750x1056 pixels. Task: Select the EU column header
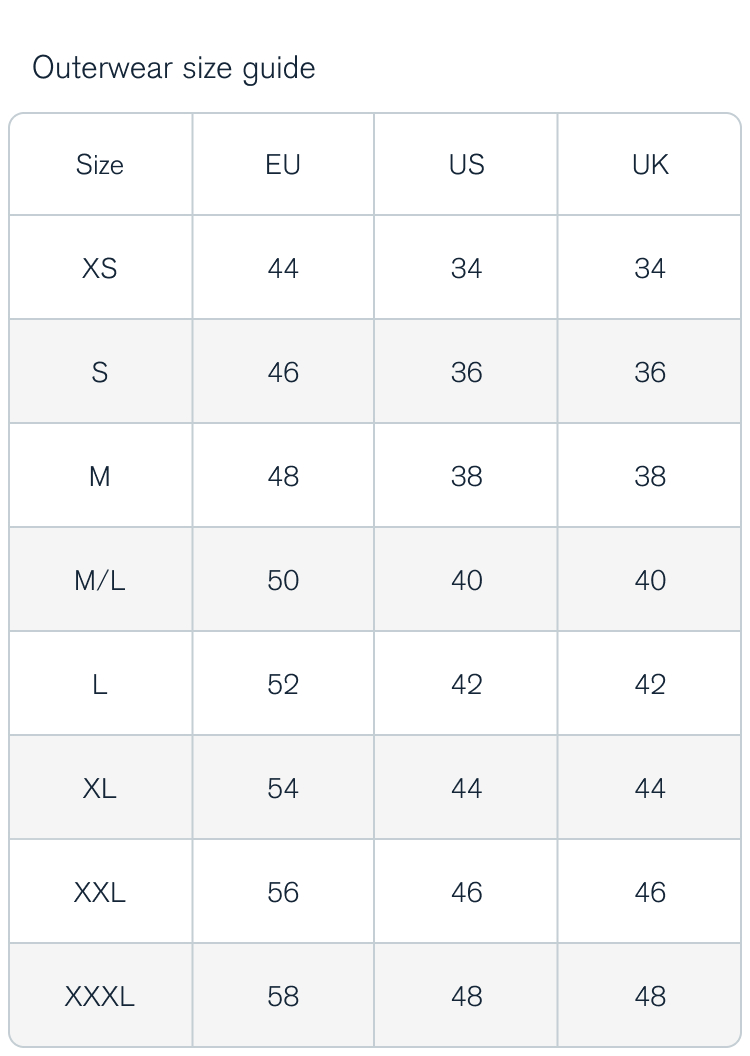(283, 165)
